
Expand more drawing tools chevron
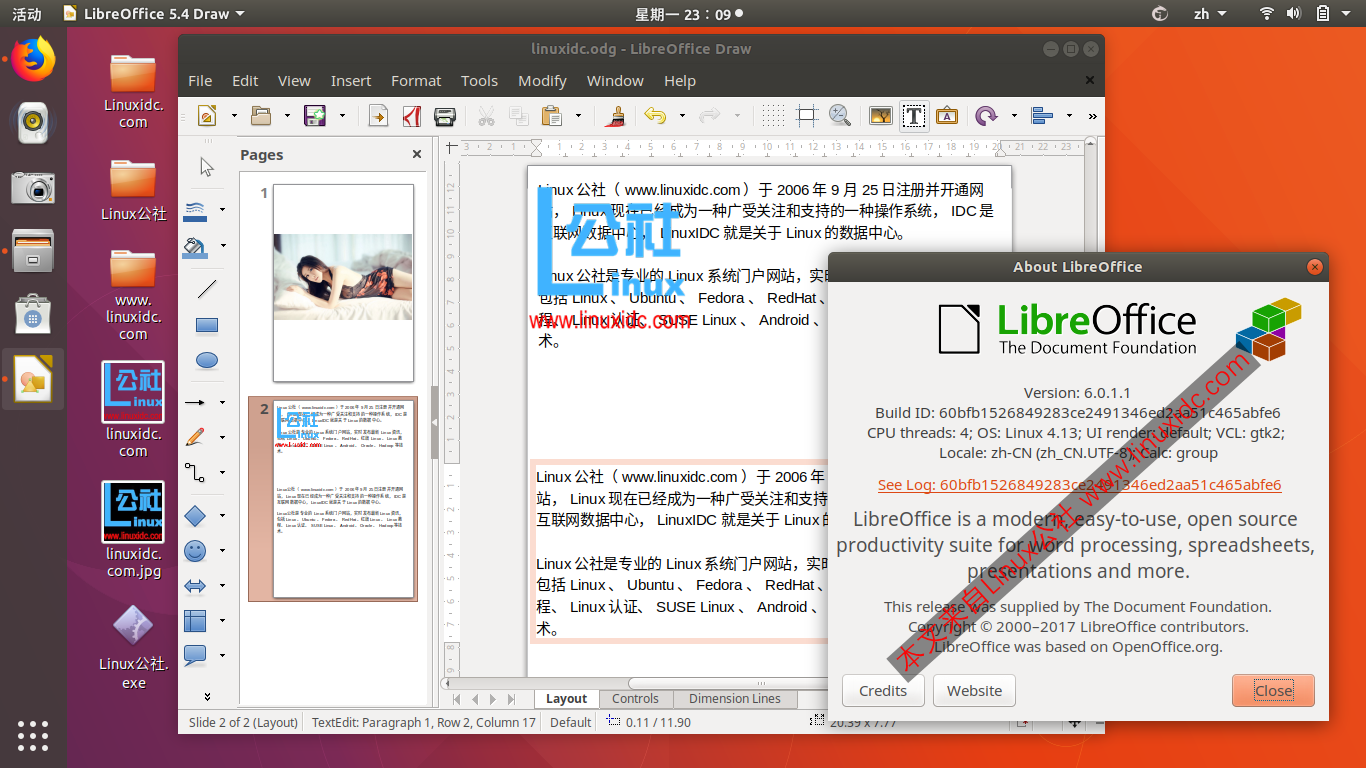(x=207, y=696)
